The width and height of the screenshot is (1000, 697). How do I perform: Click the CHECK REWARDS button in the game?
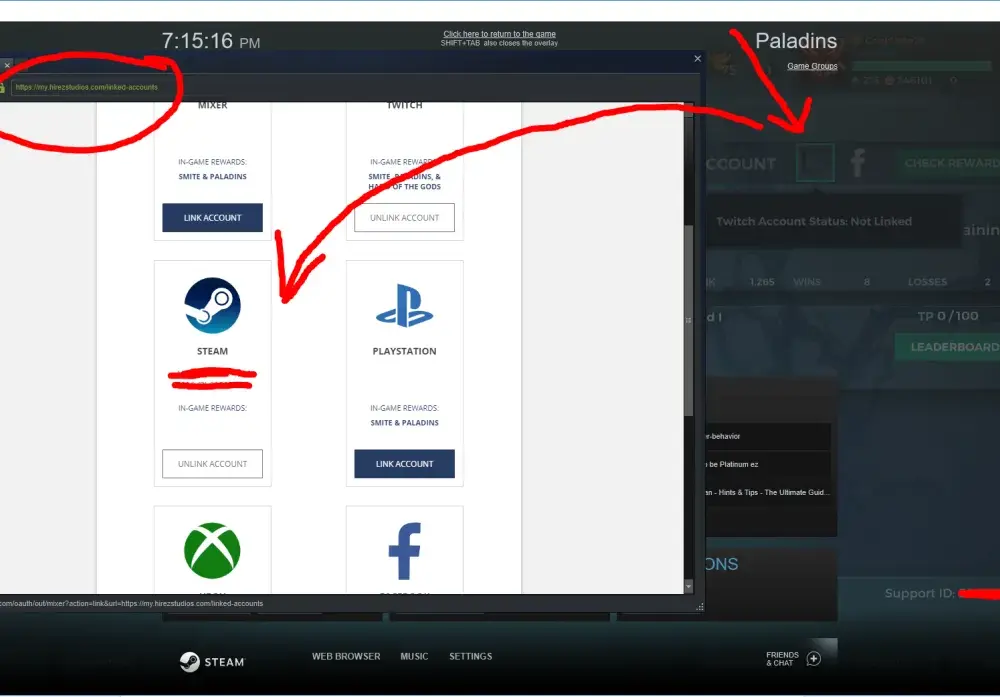coord(948,163)
